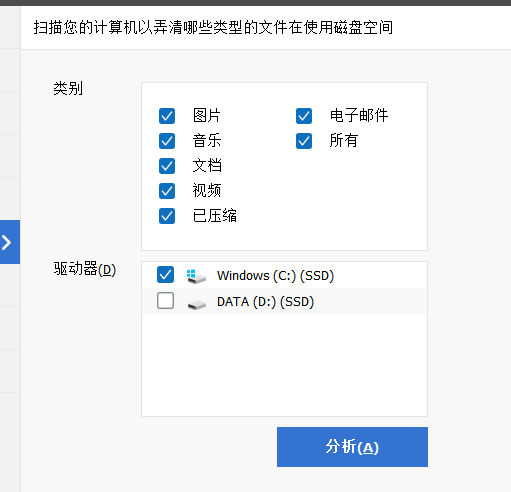This screenshot has height=492, width=511.
Task: Click the 类别 label
Action: 68,88
